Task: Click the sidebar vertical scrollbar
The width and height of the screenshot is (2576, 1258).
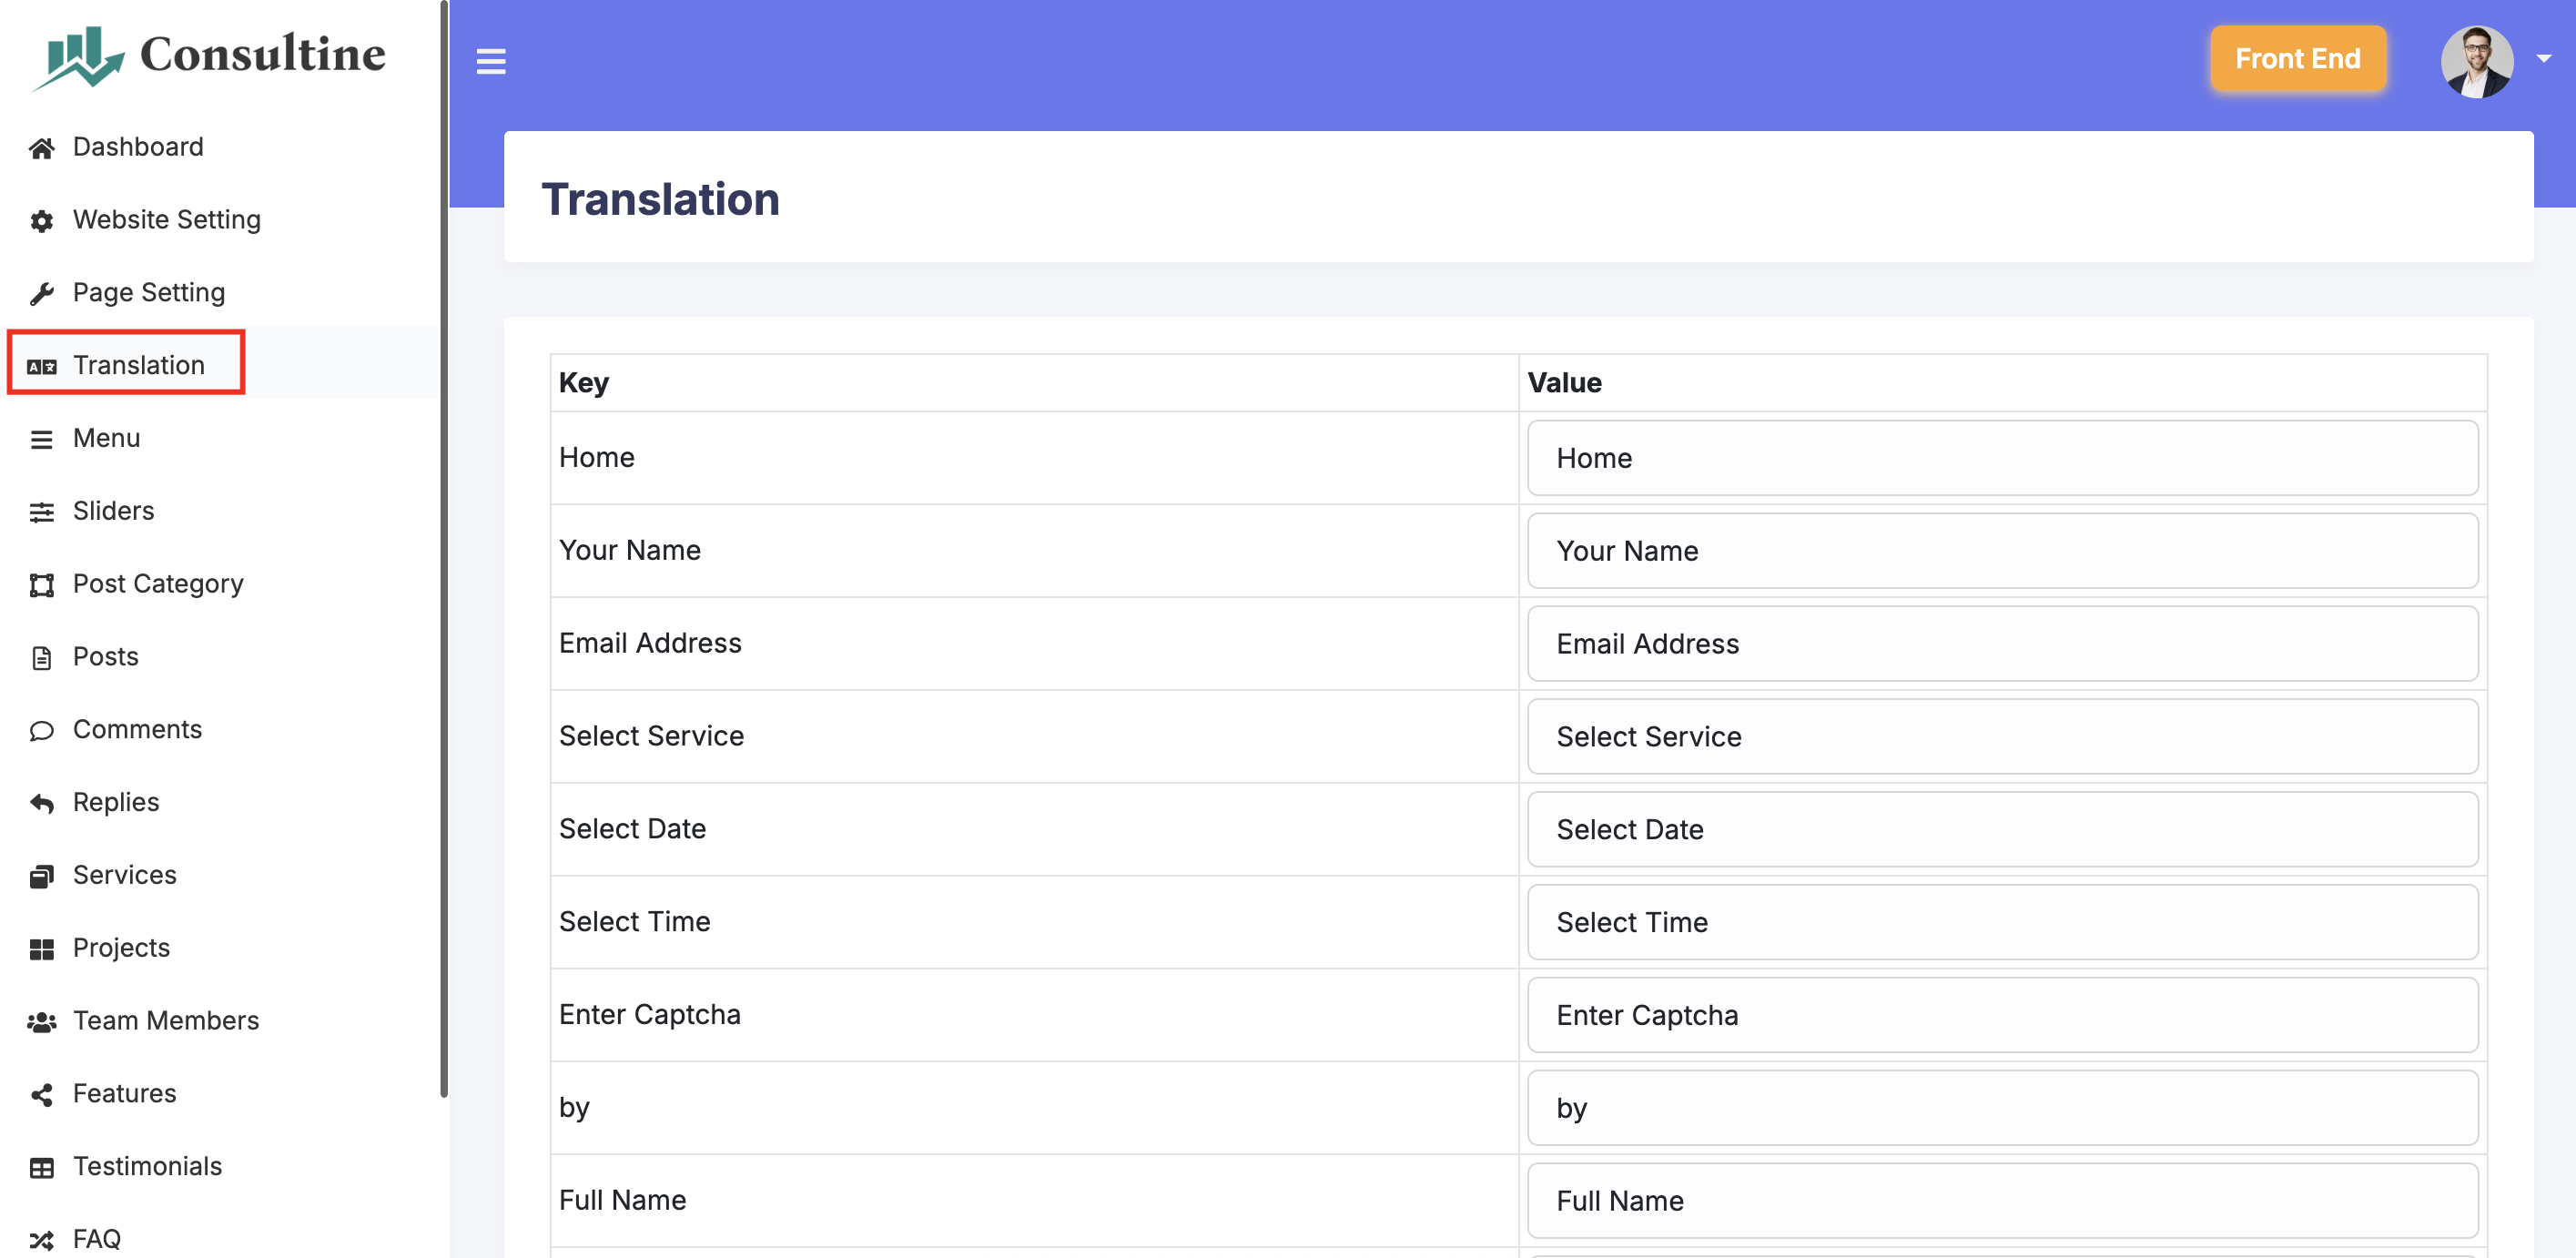Action: click(443, 550)
